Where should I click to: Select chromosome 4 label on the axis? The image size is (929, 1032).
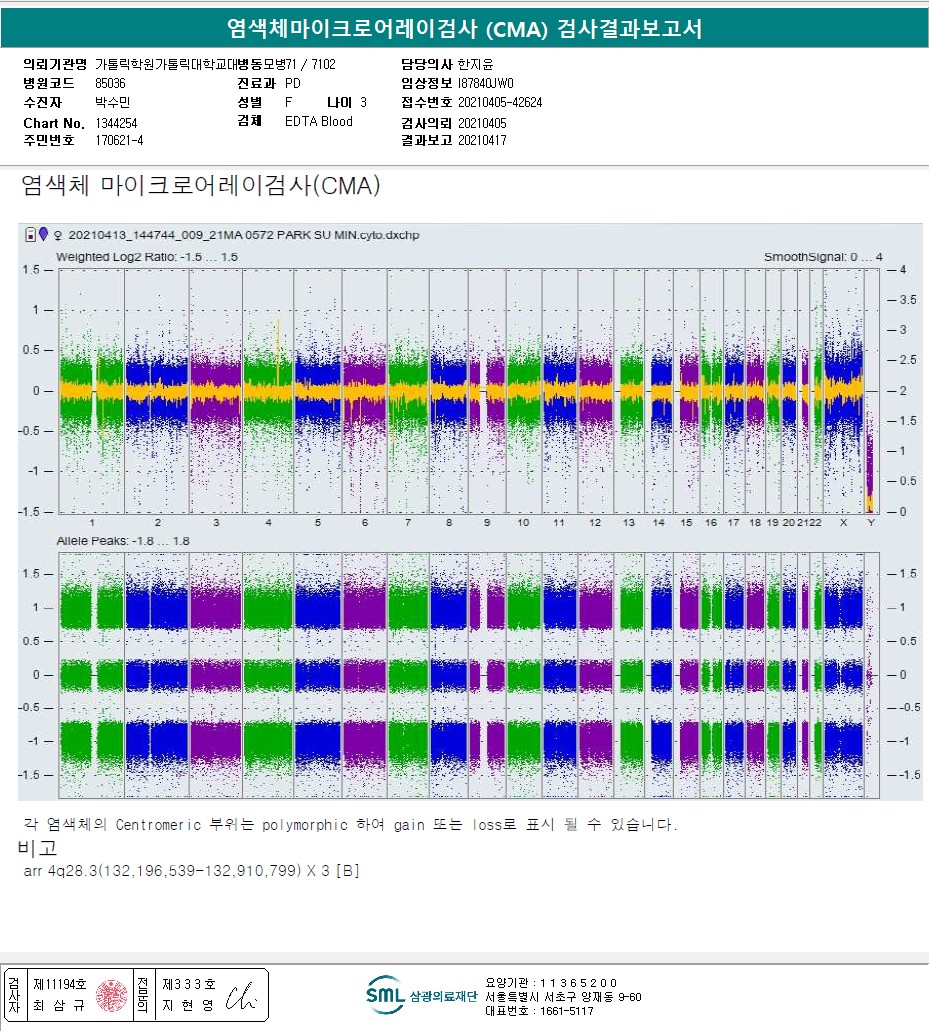click(268, 523)
